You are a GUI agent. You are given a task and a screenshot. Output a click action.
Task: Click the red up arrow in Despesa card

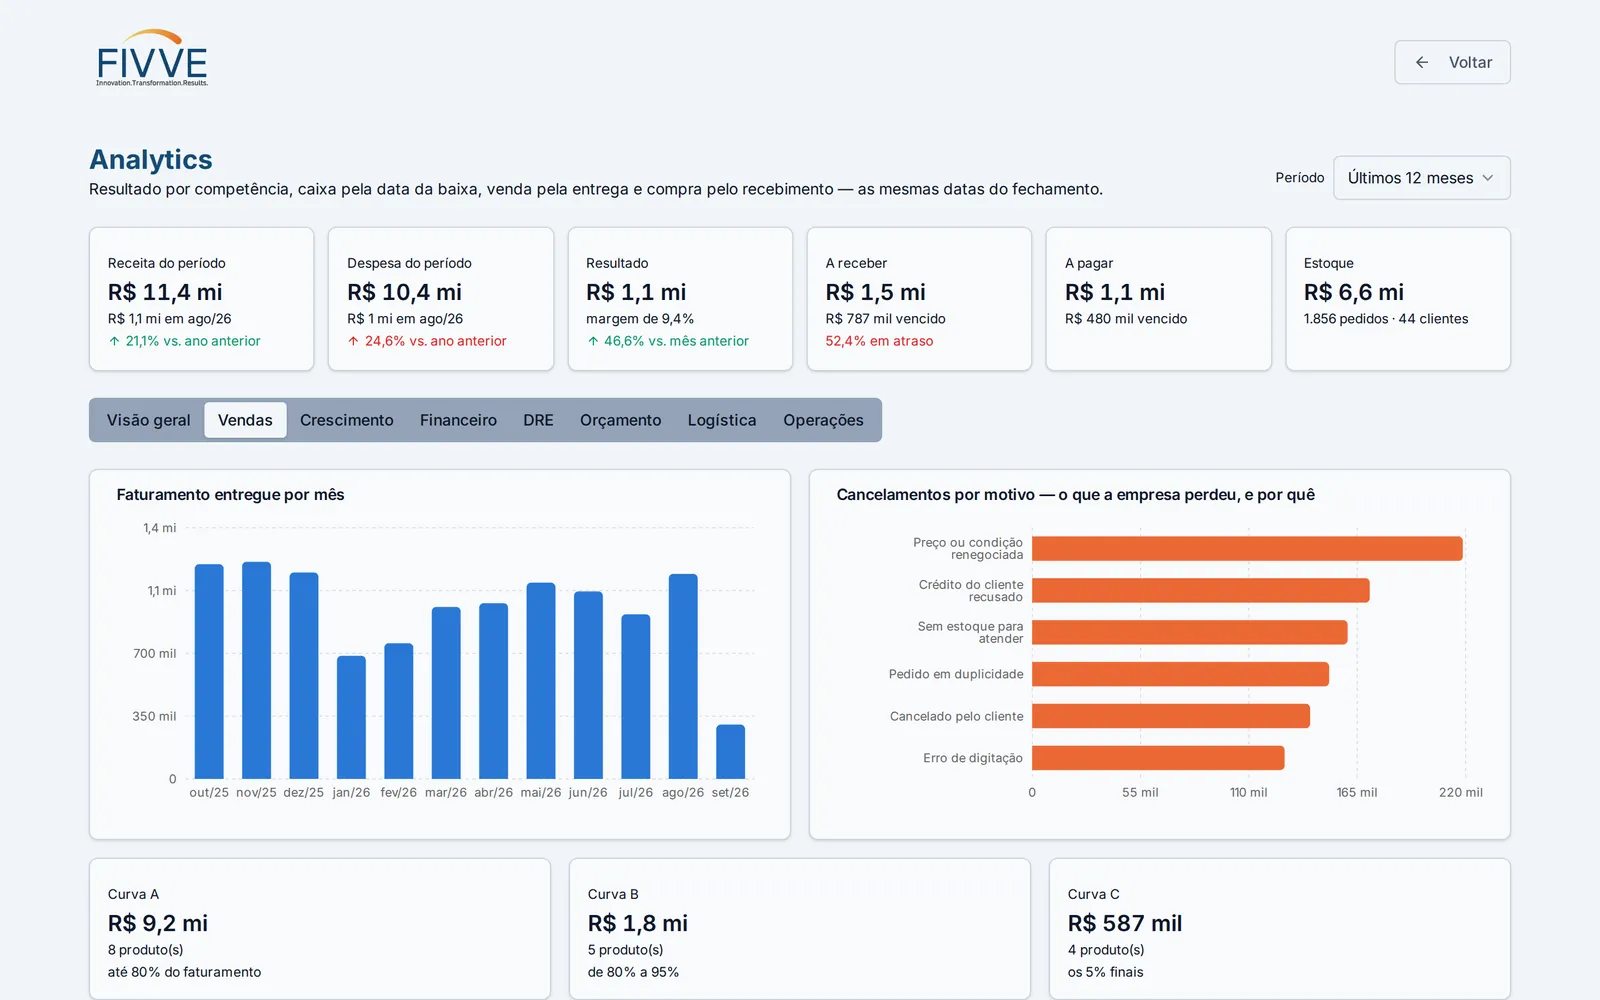(x=353, y=341)
